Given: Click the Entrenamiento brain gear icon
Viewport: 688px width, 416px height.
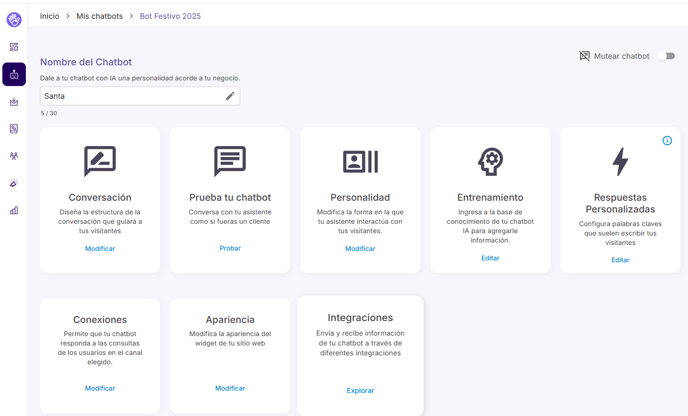Looking at the screenshot, I should pyautogui.click(x=490, y=161).
